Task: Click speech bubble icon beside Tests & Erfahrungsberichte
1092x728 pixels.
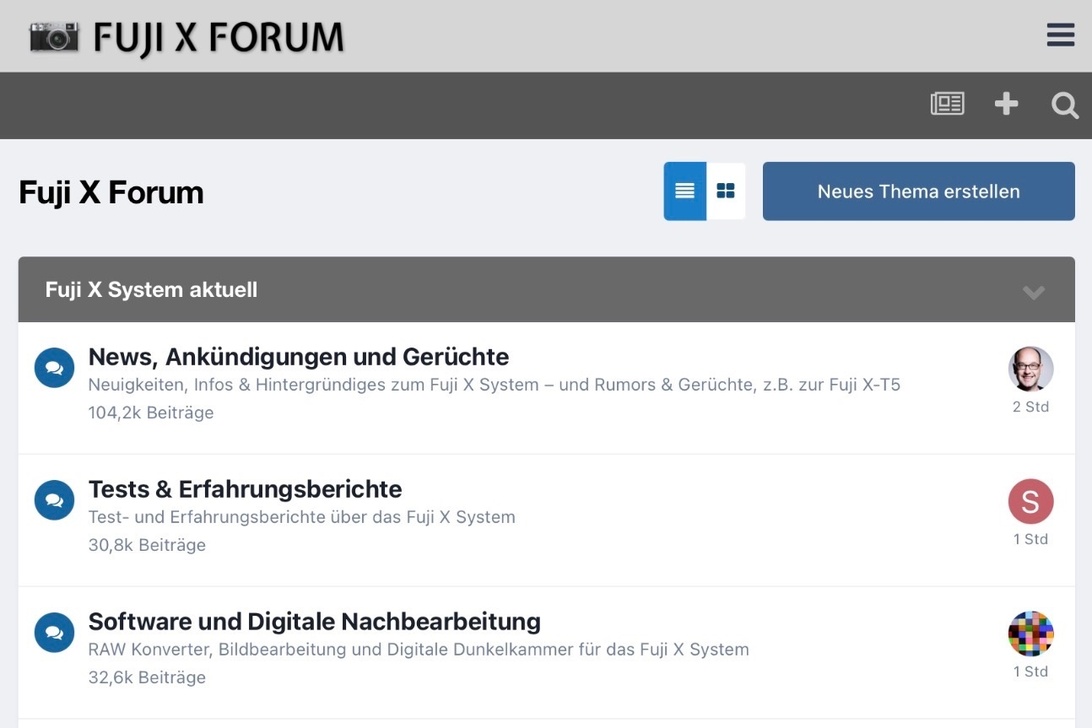Action: [x=54, y=500]
